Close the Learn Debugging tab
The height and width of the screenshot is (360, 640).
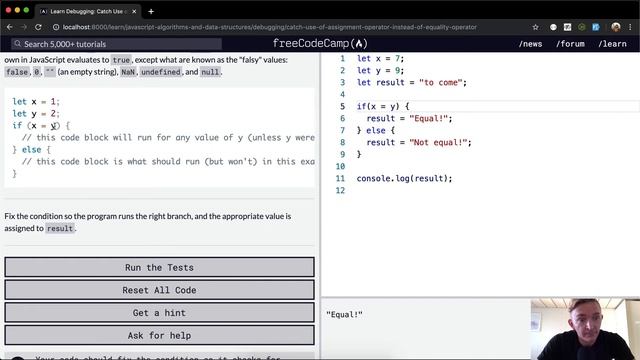pos(134,11)
